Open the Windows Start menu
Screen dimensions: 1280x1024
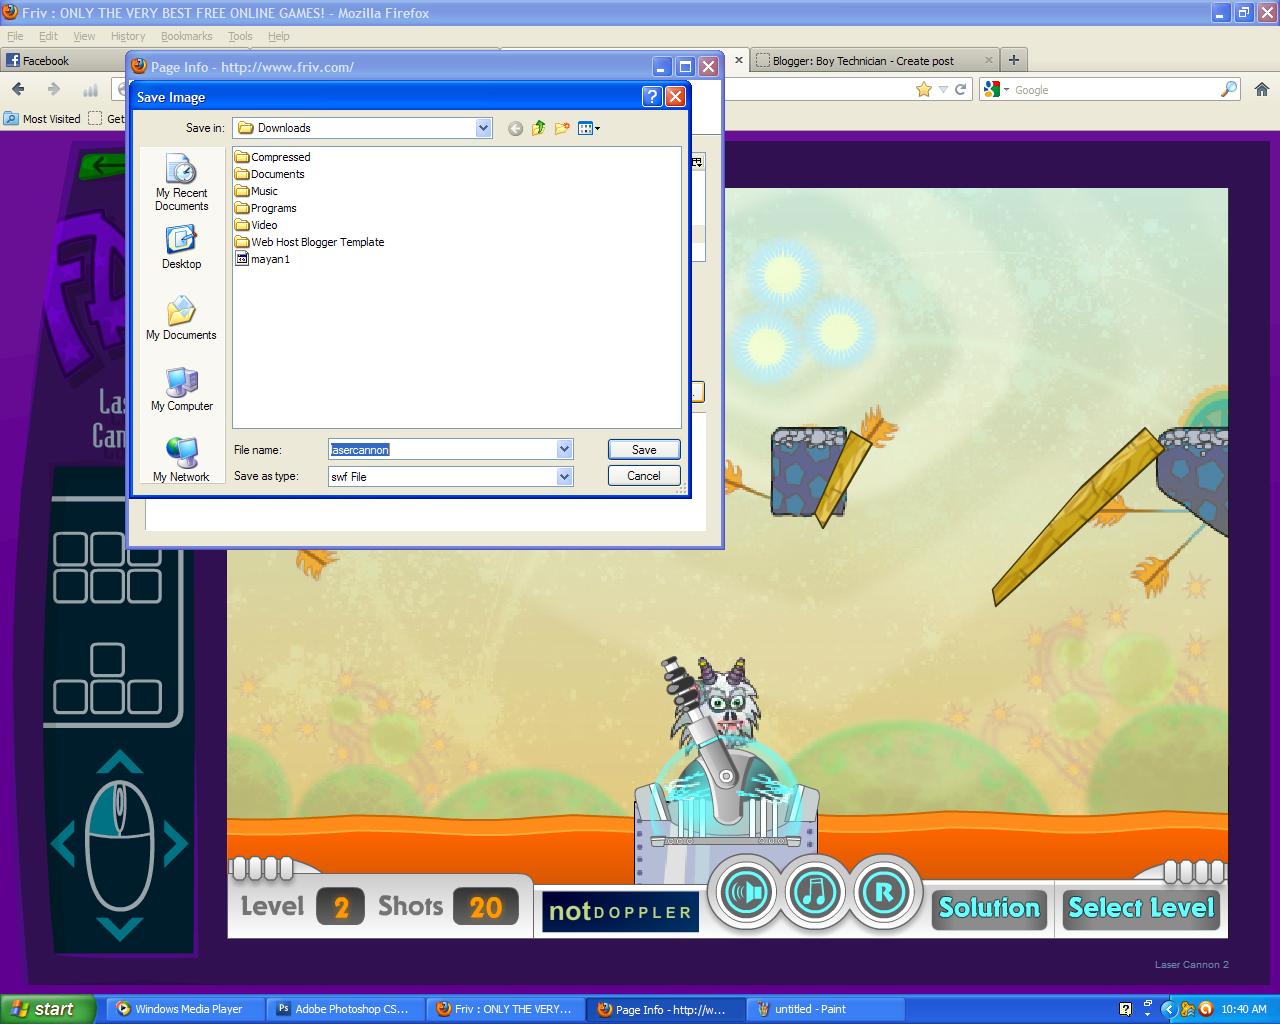(47, 1009)
